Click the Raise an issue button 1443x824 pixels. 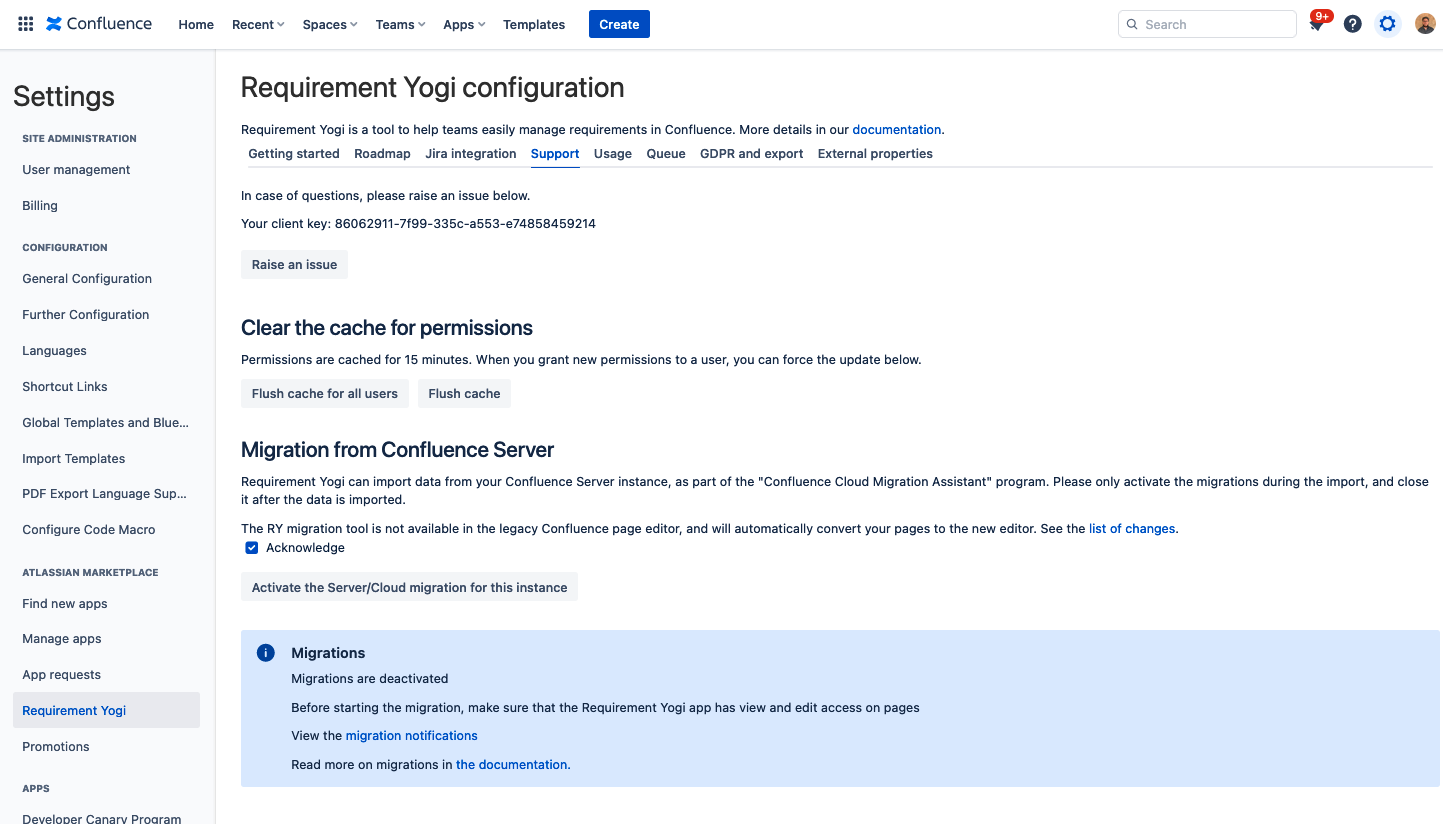tap(294, 265)
